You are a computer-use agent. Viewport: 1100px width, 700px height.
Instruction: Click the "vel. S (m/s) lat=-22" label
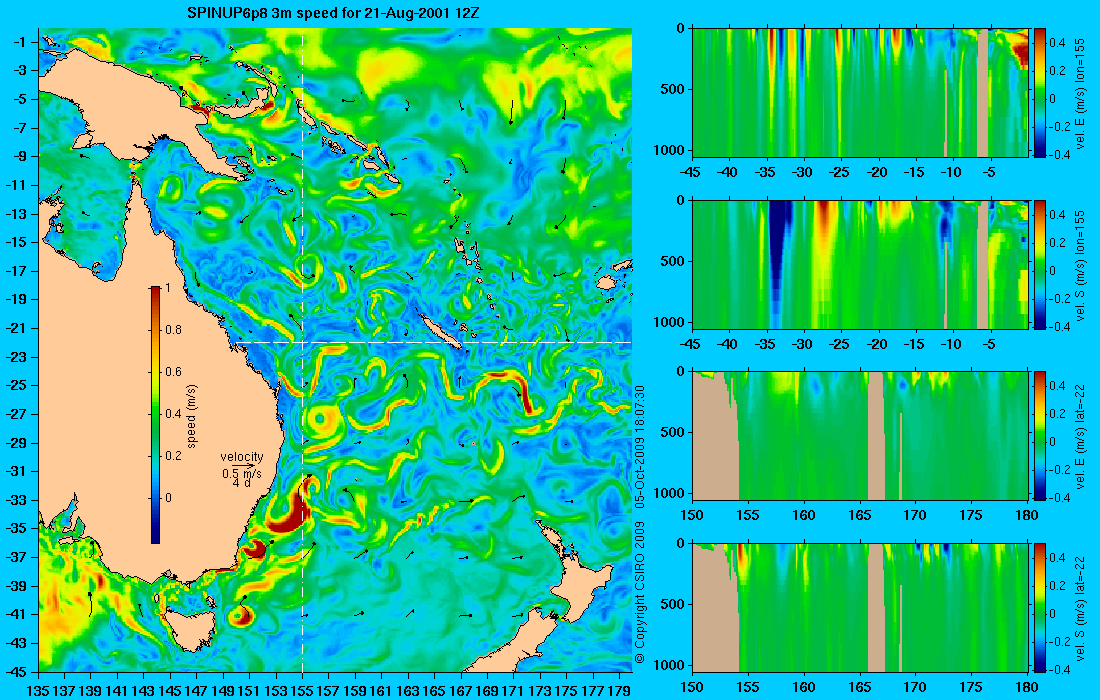[x=1080, y=607]
